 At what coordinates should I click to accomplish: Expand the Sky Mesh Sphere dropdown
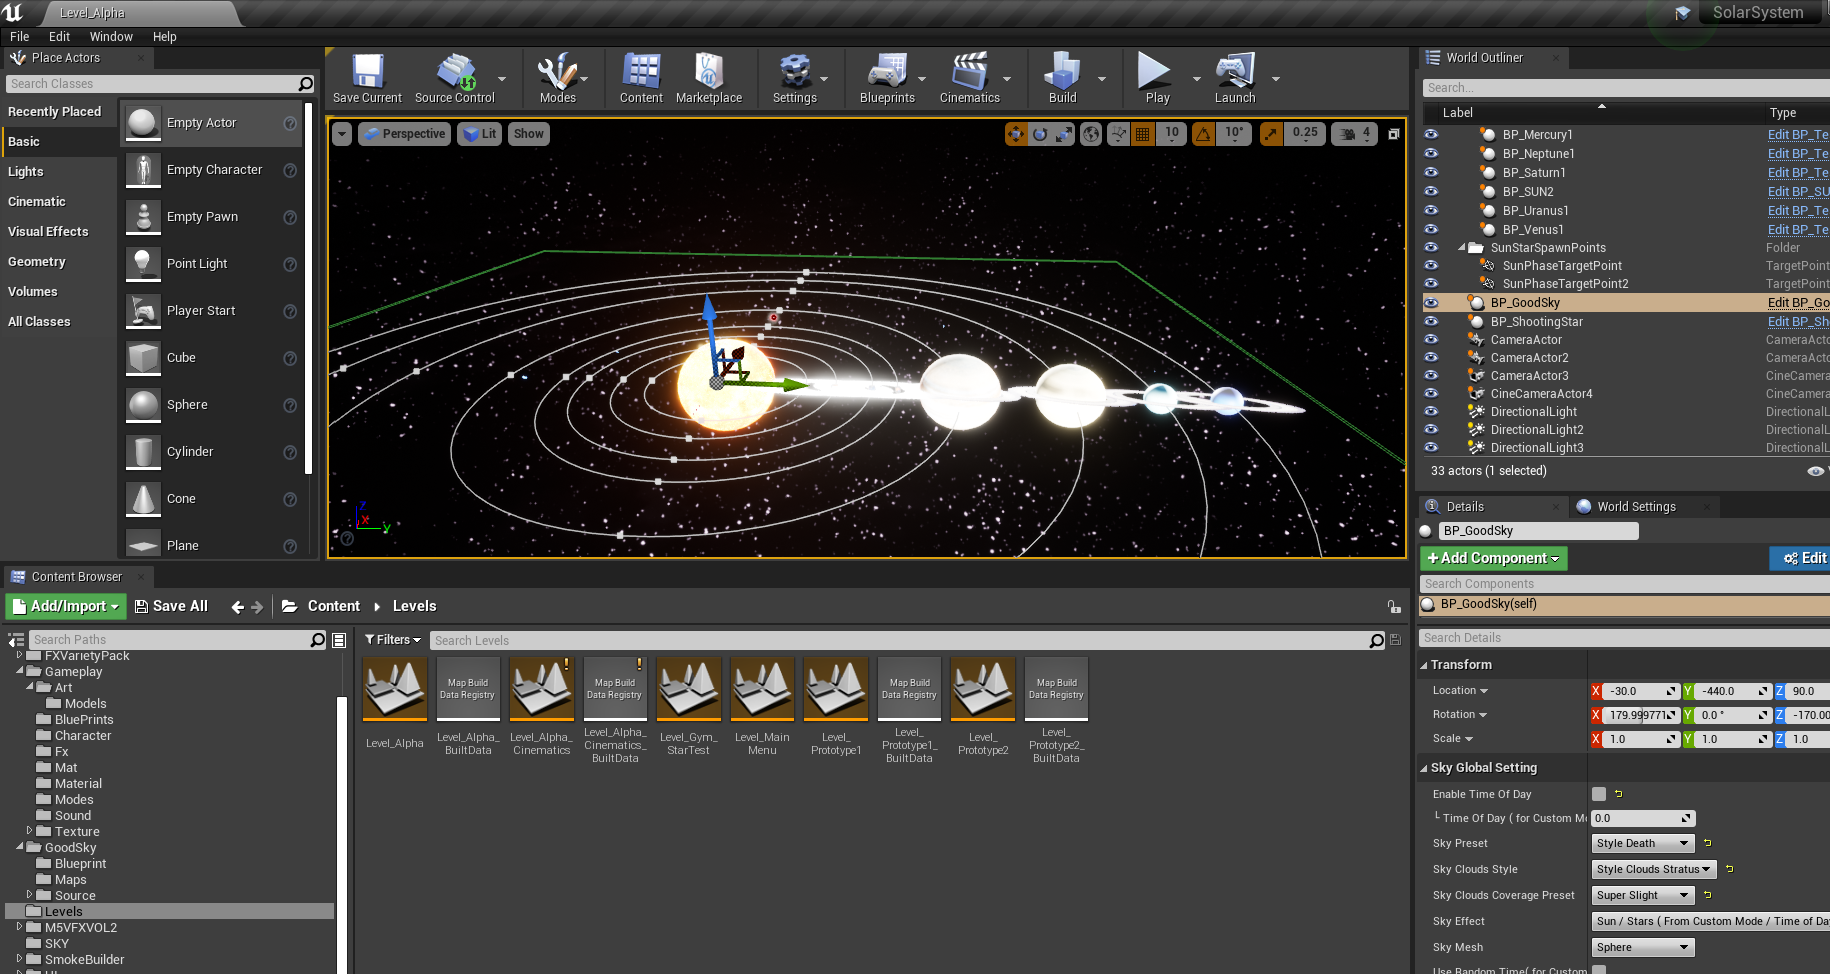tap(1642, 947)
